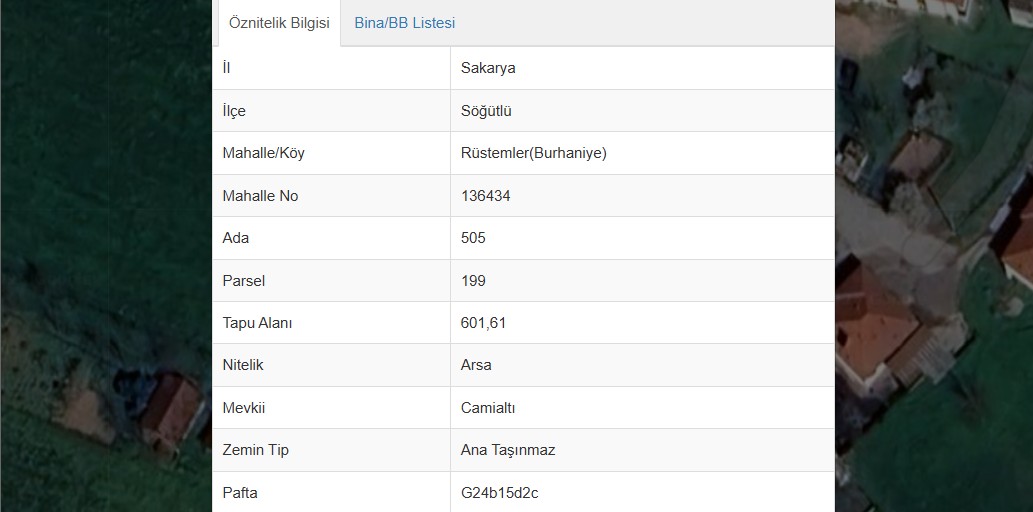The height and width of the screenshot is (512, 1033).
Task: Click the Ana Taşınmaz value
Action: (507, 450)
